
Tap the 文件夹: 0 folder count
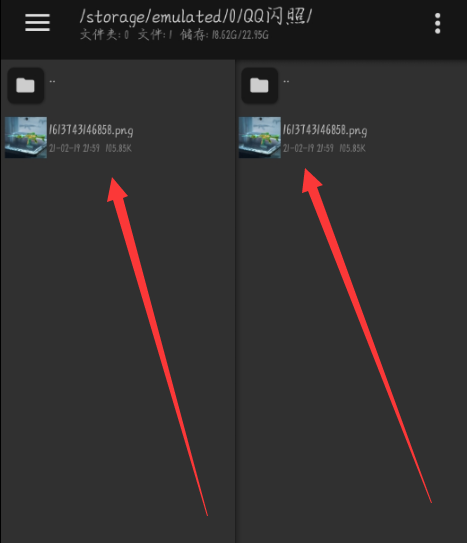pos(105,35)
